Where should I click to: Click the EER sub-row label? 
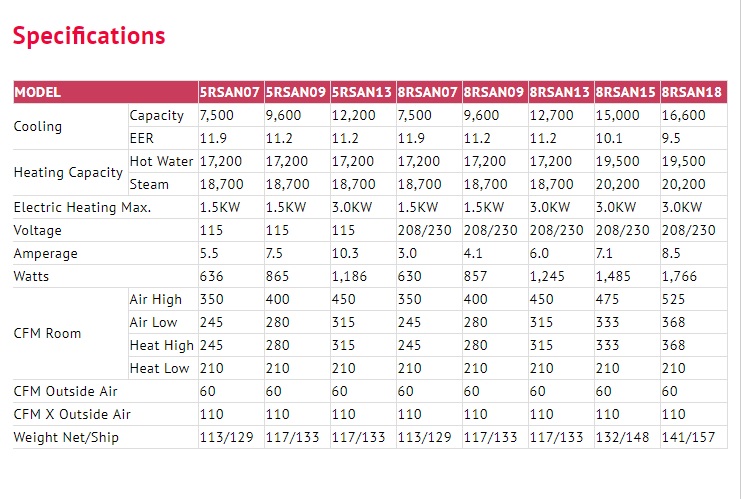coord(141,138)
